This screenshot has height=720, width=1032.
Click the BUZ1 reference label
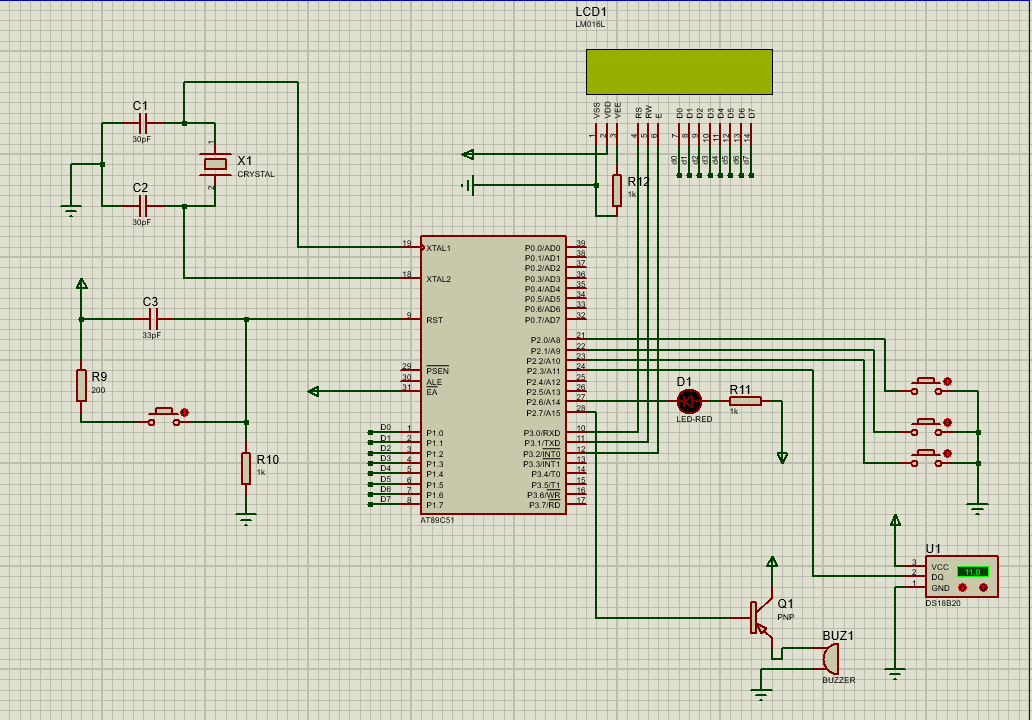[838, 636]
